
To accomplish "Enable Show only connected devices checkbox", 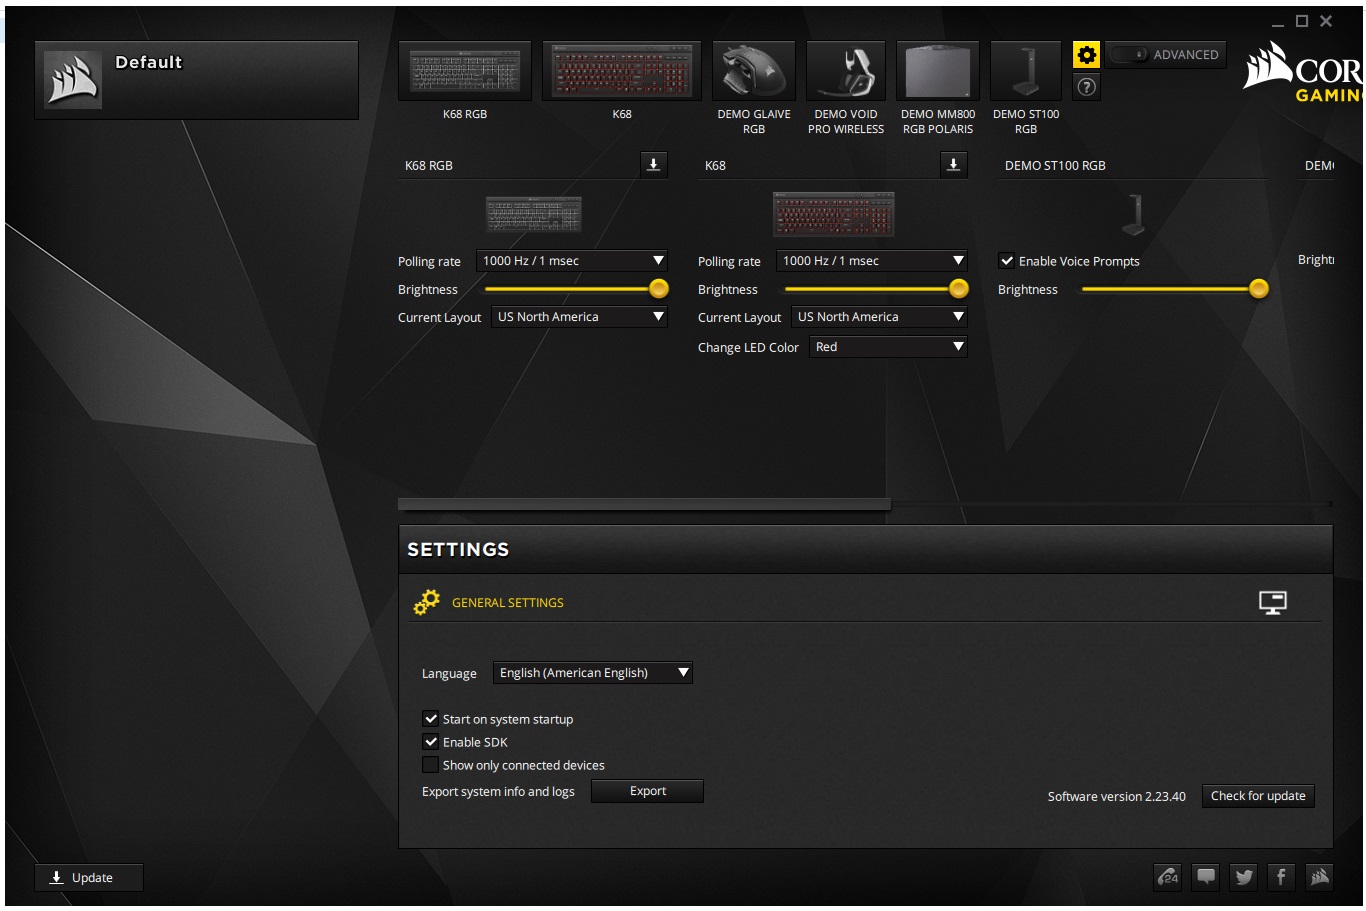I will (x=431, y=765).
